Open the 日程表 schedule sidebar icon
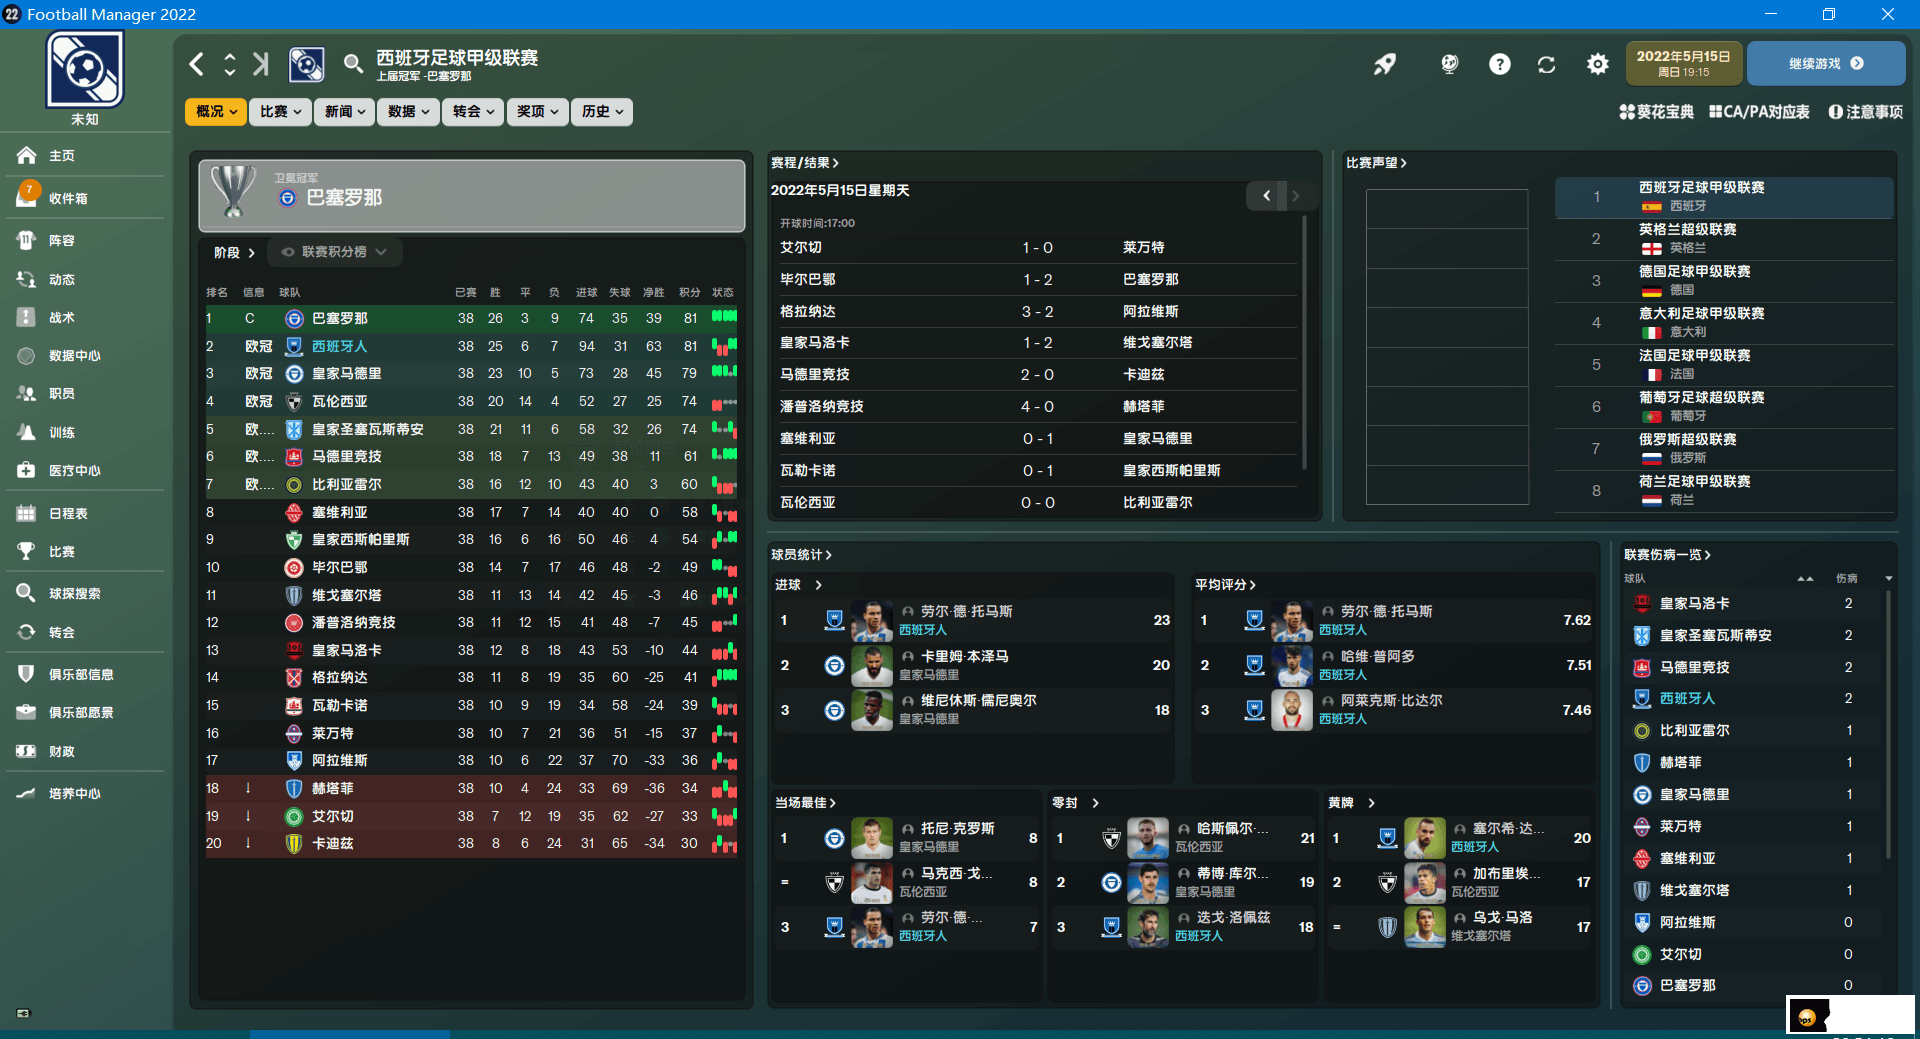This screenshot has height=1039, width=1920. [x=27, y=513]
